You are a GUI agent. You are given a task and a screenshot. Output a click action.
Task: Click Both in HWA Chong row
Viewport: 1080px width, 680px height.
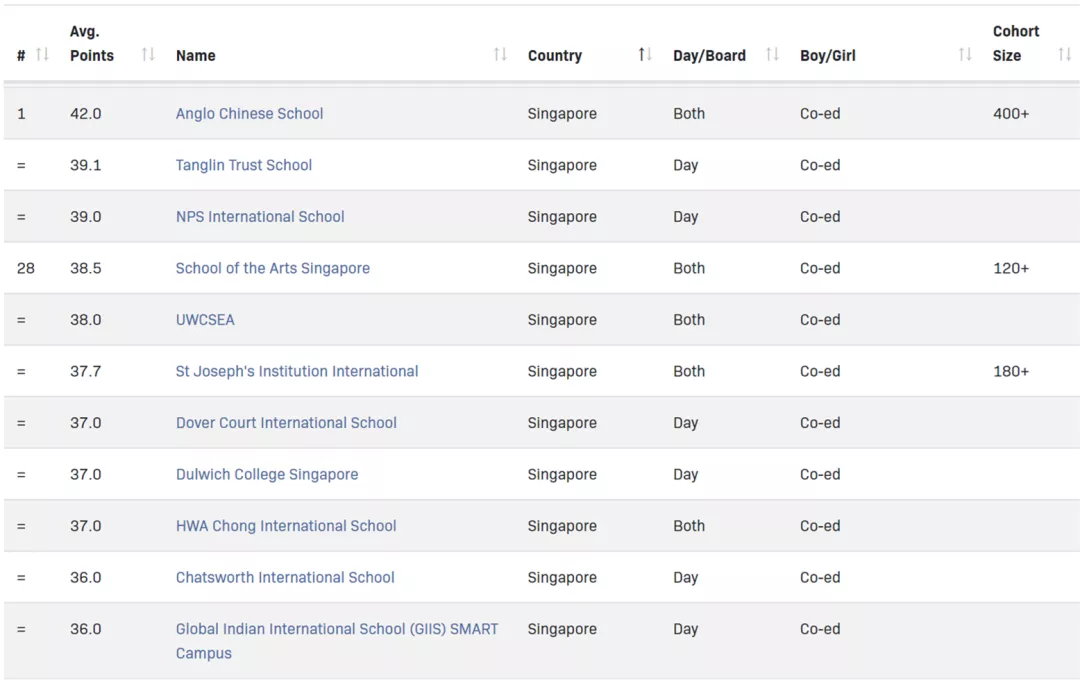pos(689,526)
